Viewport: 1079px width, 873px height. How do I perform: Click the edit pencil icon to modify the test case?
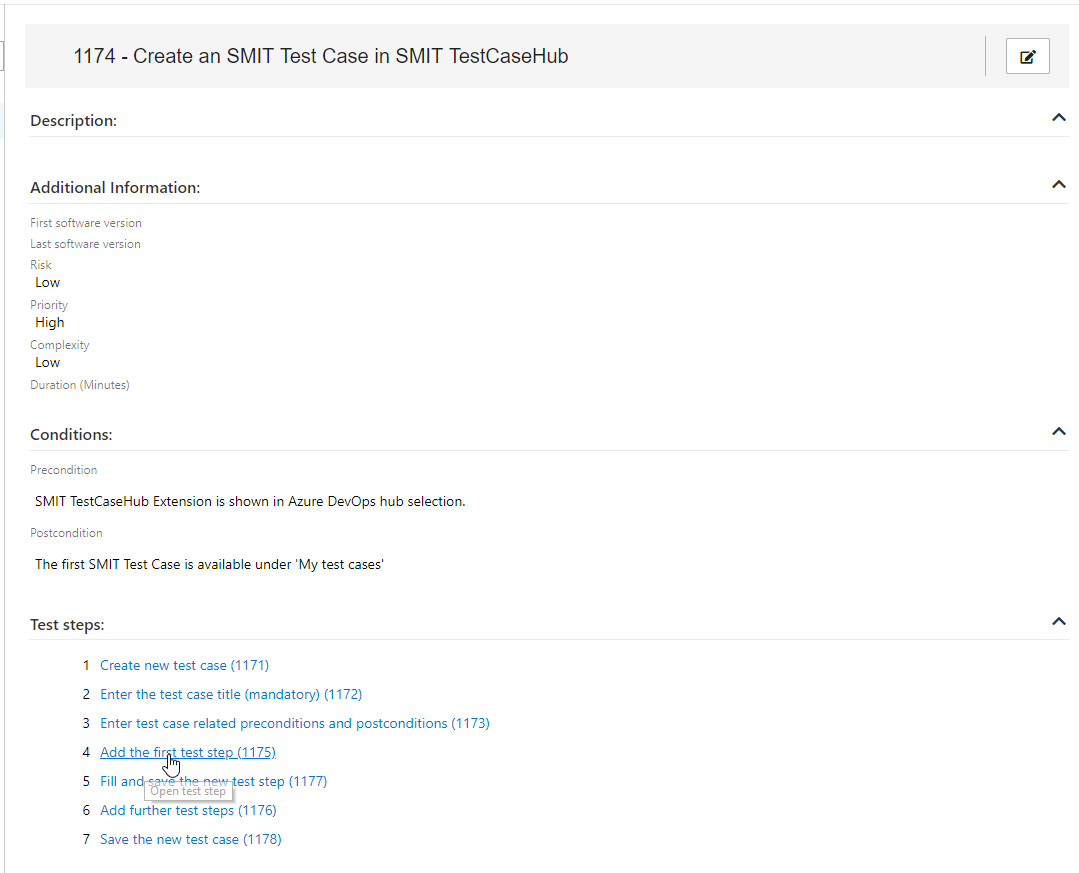pos(1027,56)
